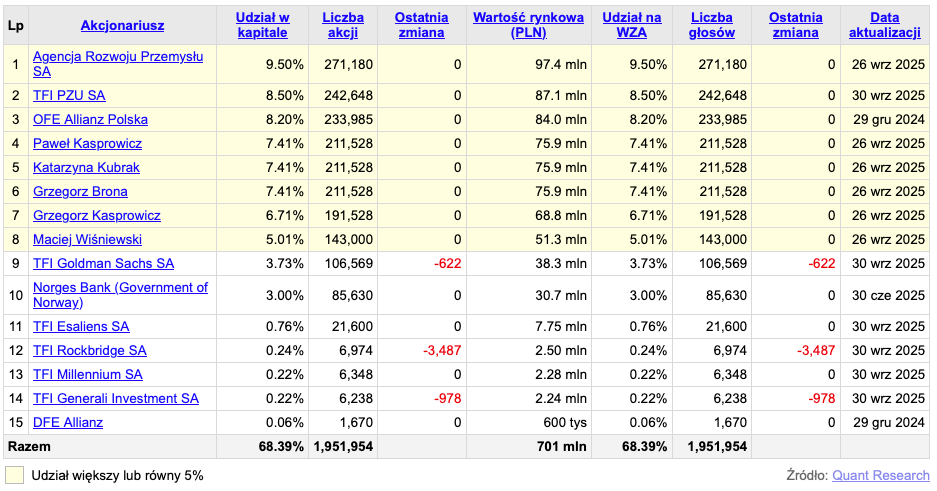The height and width of the screenshot is (491, 937).
Task: Open Paweł Kasprowicz shareholder link
Action: 87,143
